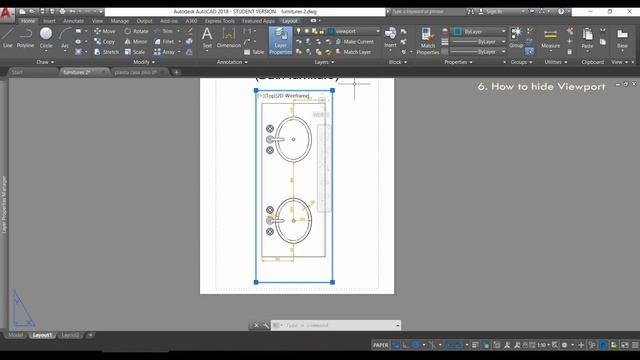Open the Insert ribbon tab

tap(49, 21)
